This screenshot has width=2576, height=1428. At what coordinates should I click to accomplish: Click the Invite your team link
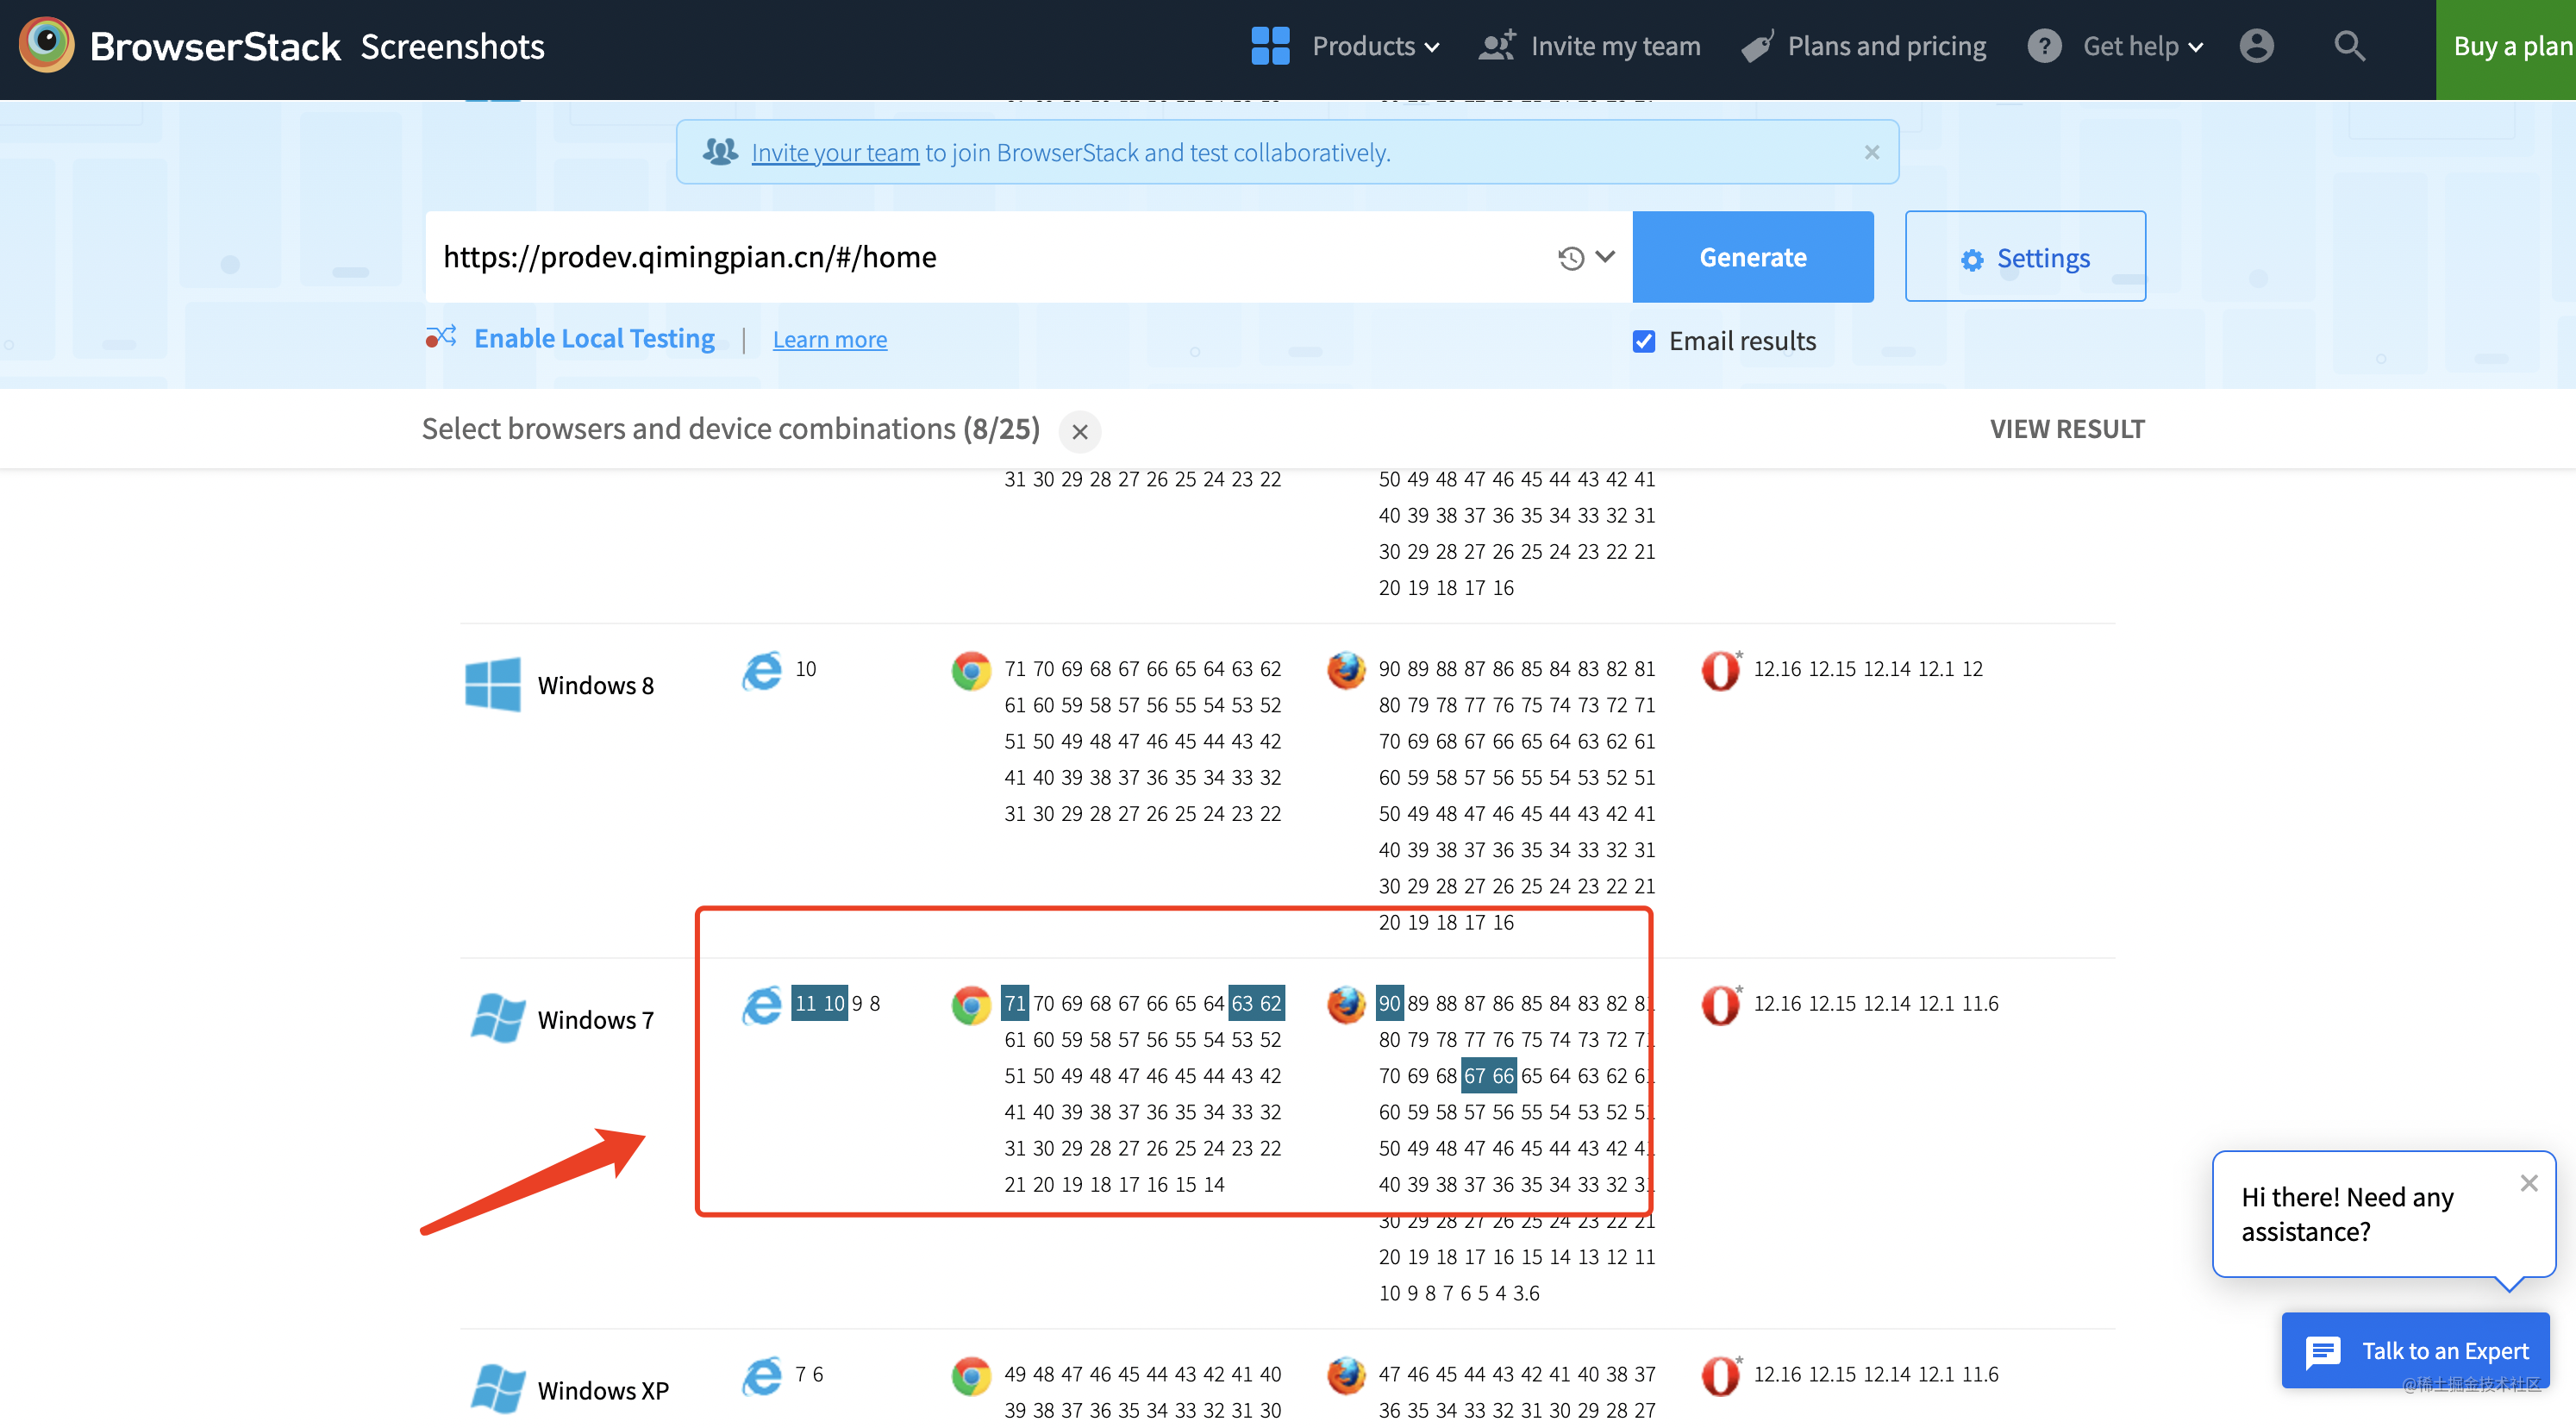(x=834, y=152)
